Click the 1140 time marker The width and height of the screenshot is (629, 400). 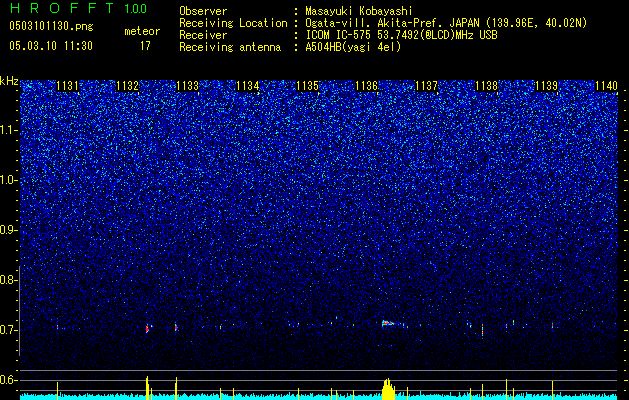coord(606,86)
